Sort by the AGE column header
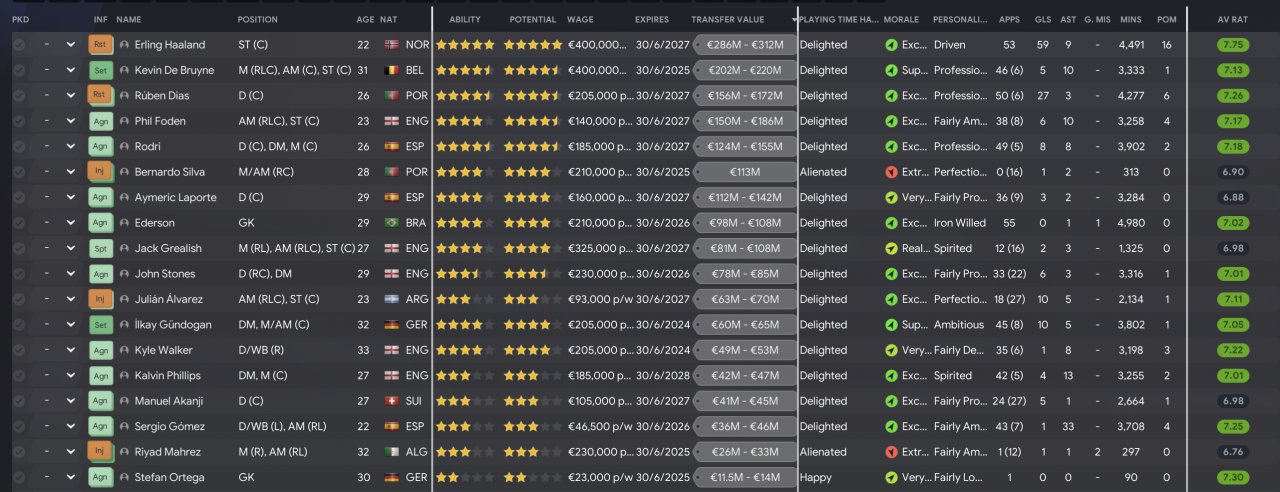Screen dimensions: 1280x492 point(365,20)
